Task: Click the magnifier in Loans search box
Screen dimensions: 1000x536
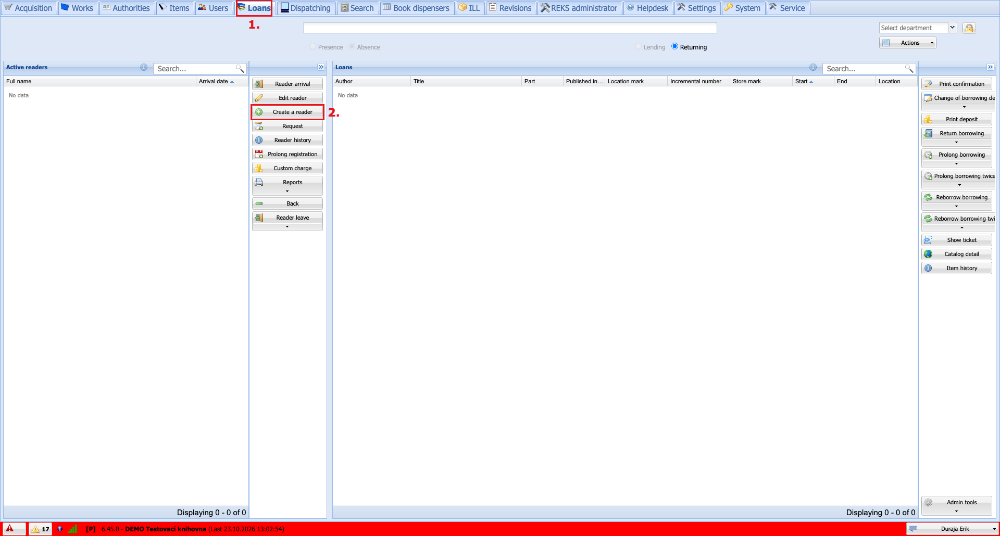Action: [x=909, y=68]
